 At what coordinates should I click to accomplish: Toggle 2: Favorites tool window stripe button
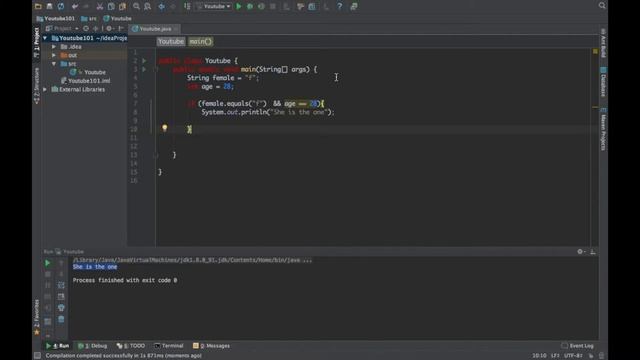coord(36,318)
